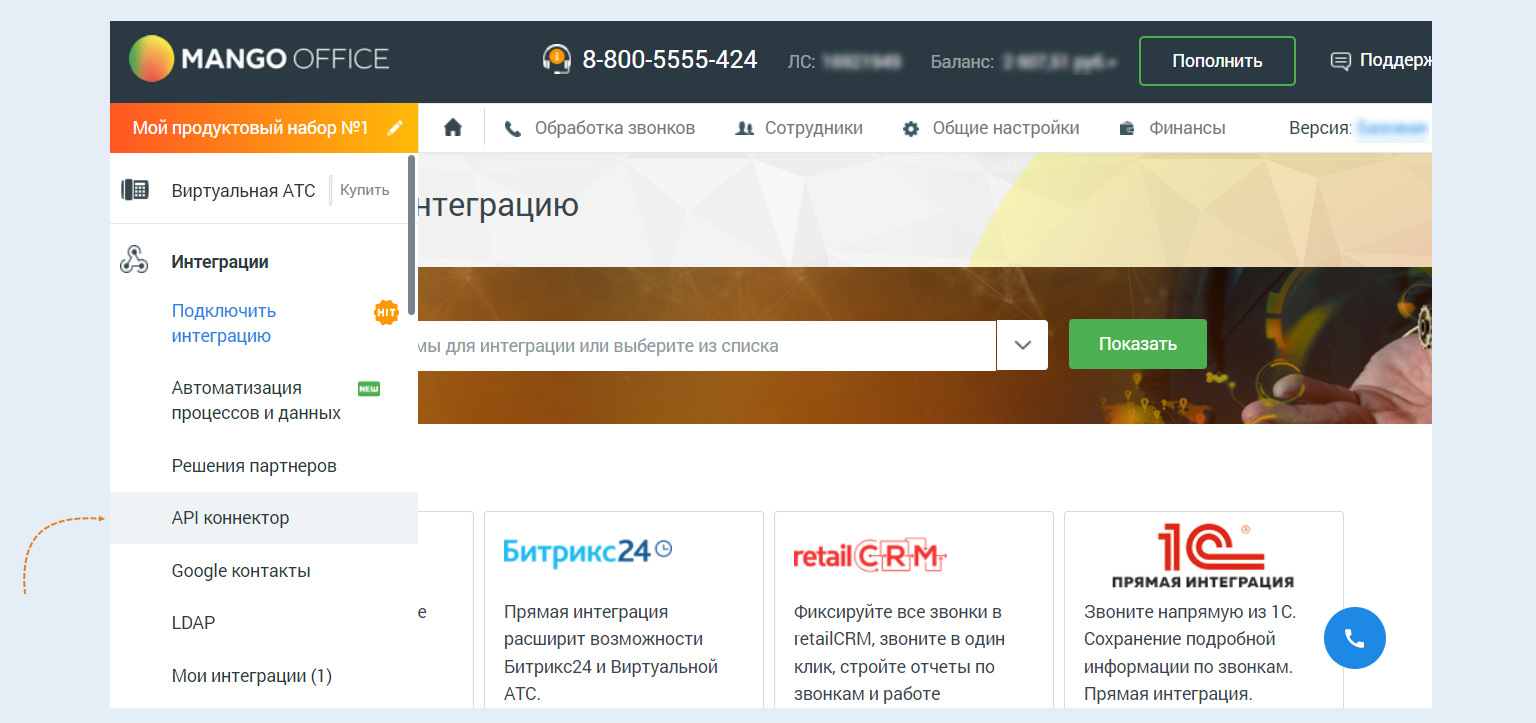Click the blue floating phone call button

[1354, 638]
